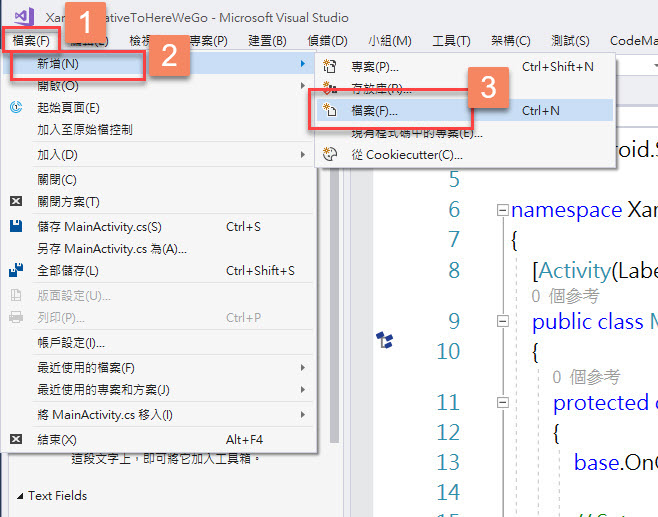The width and height of the screenshot is (658, 517).
Task: Click the exit X icon beside 結束
Action: point(16,439)
